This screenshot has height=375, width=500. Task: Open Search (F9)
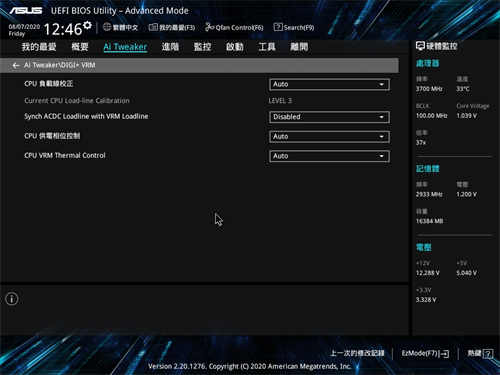coord(294,27)
